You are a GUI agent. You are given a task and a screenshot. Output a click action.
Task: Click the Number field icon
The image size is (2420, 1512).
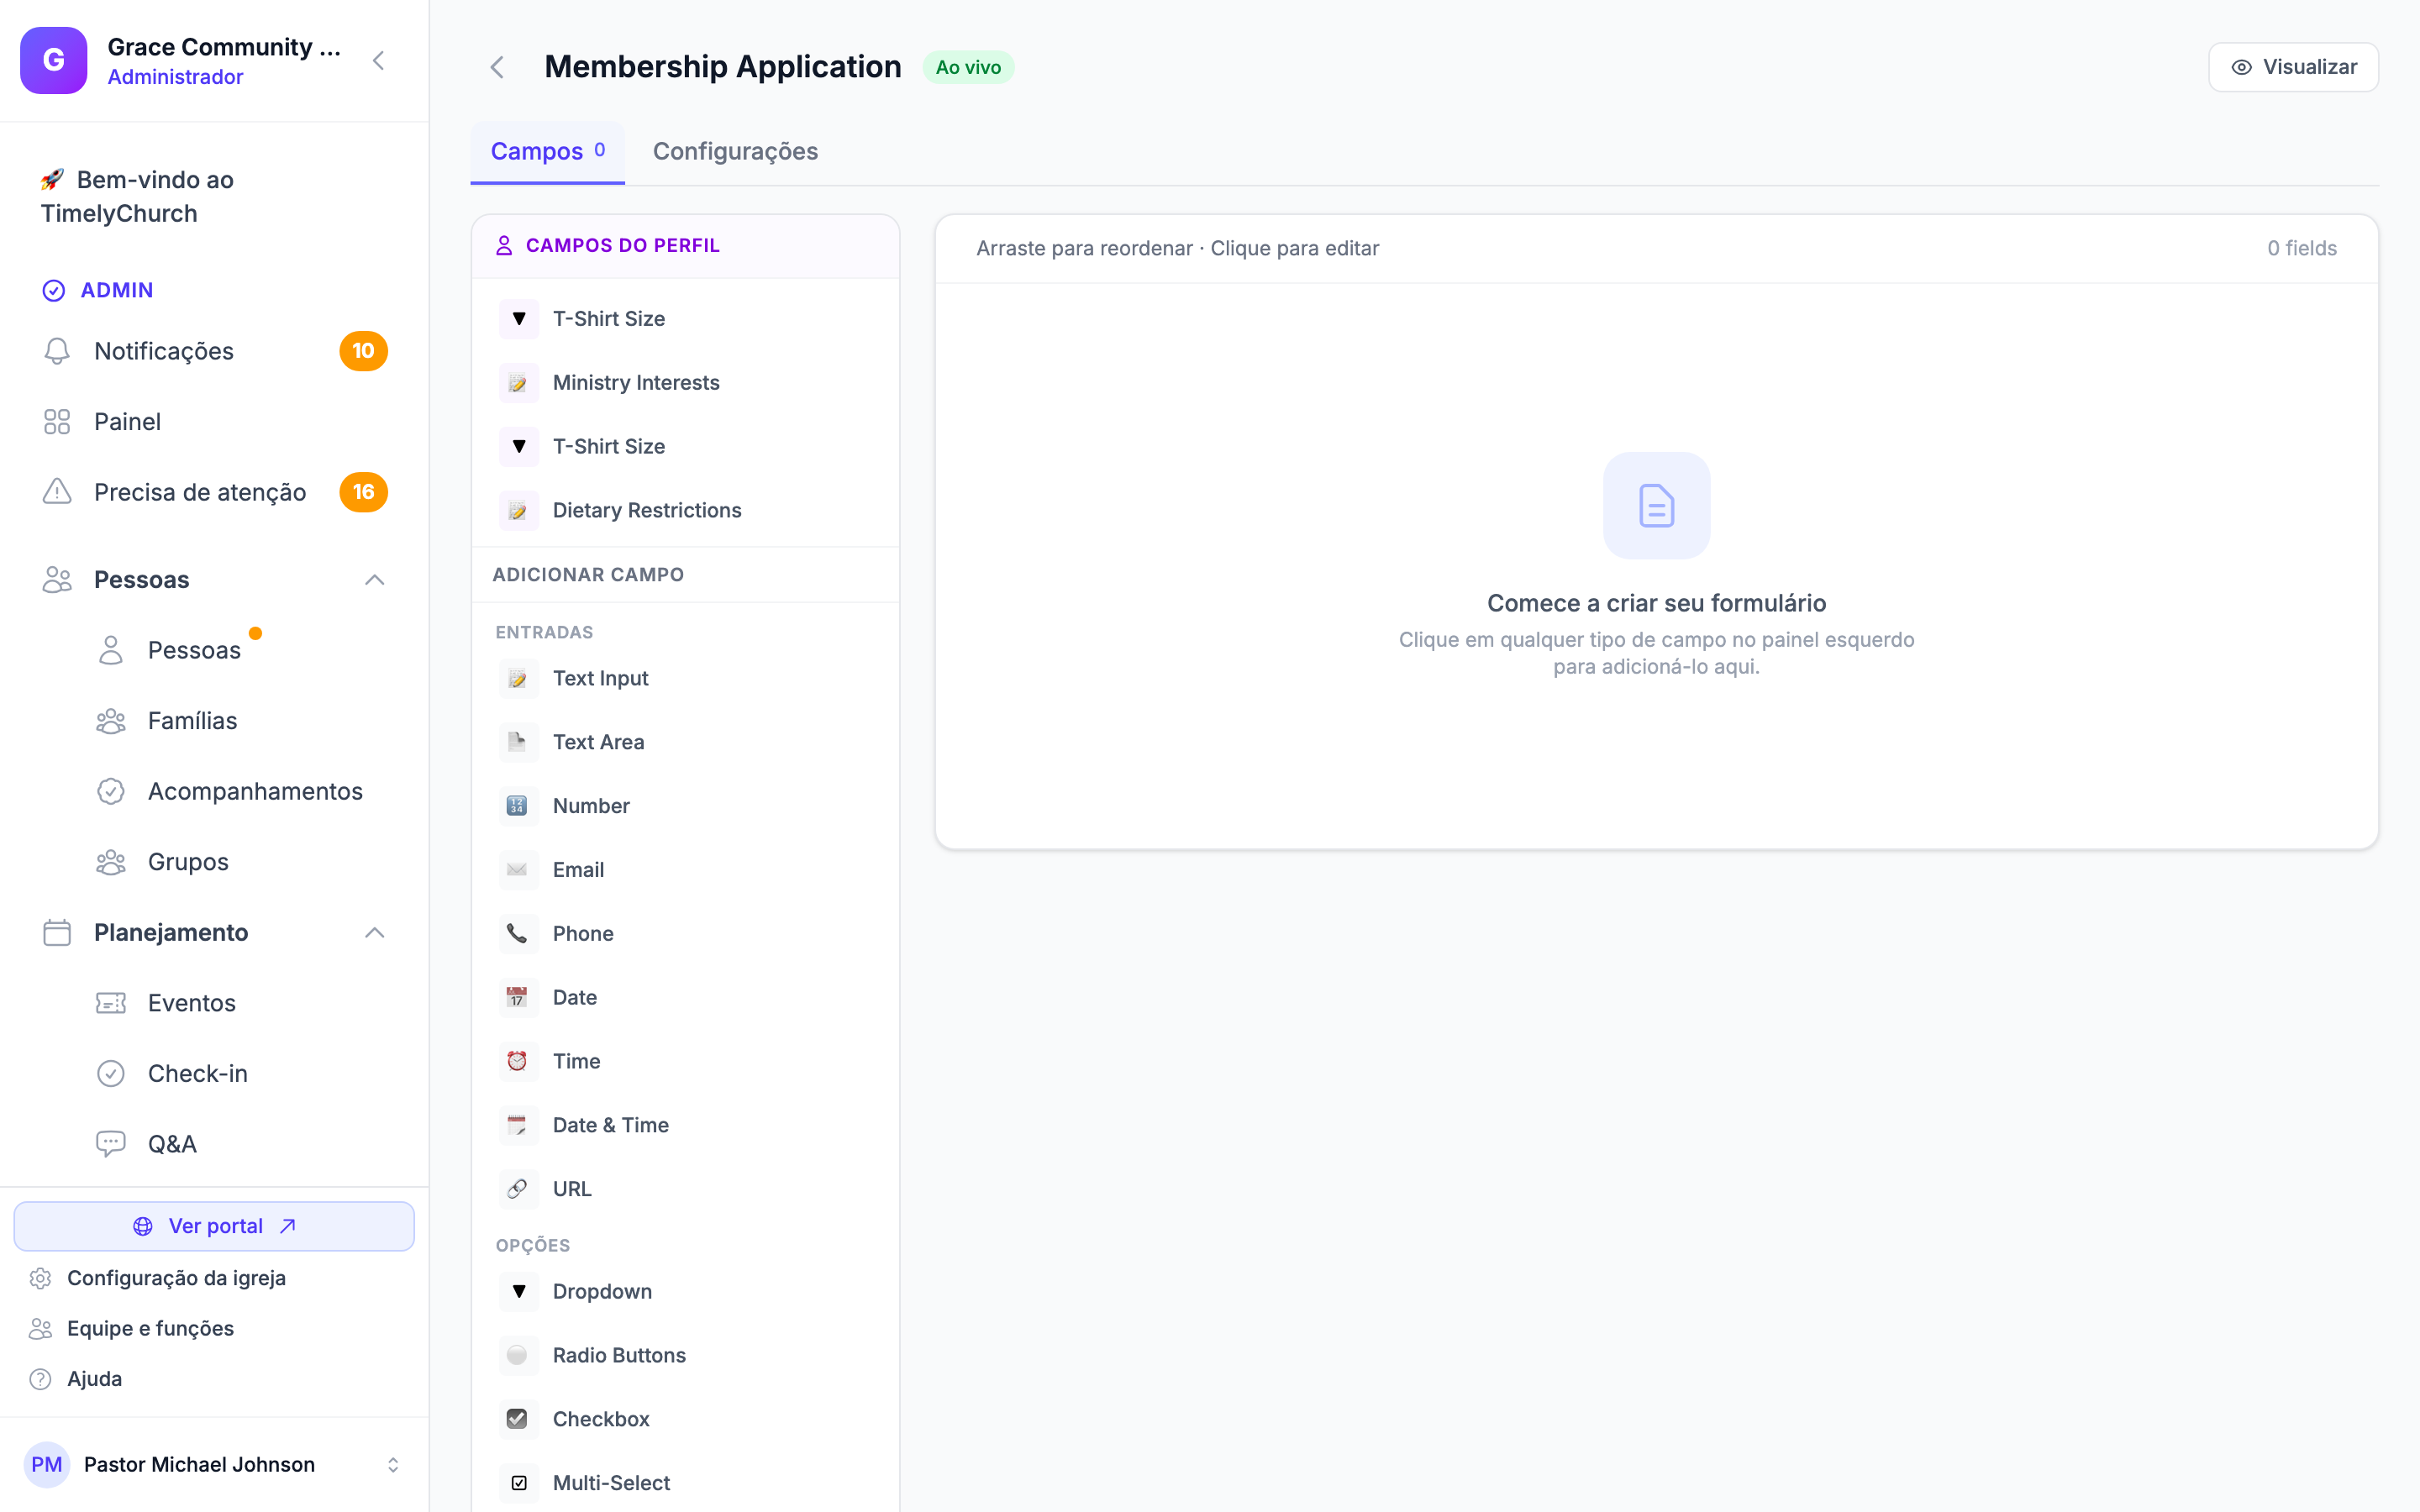(518, 806)
